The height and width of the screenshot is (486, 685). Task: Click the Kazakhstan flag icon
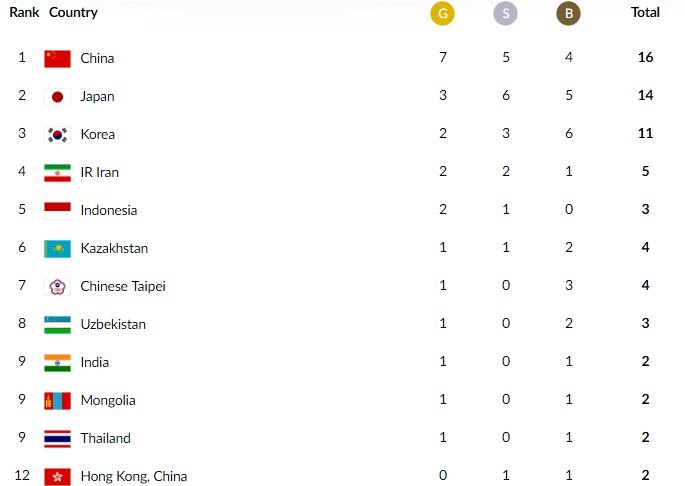click(x=57, y=248)
